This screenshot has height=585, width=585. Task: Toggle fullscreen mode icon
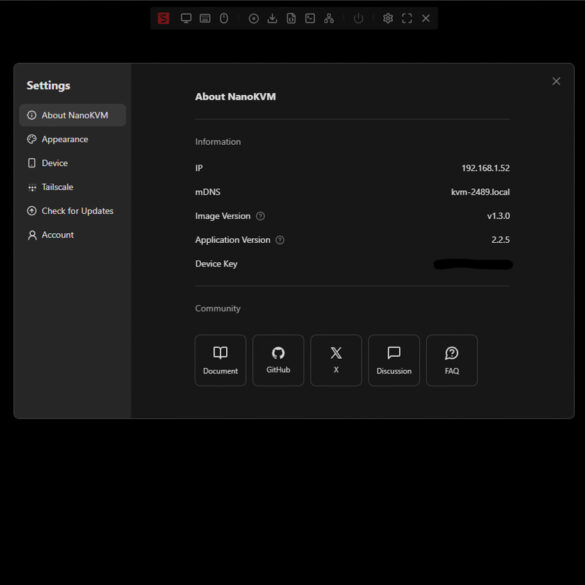[407, 18]
